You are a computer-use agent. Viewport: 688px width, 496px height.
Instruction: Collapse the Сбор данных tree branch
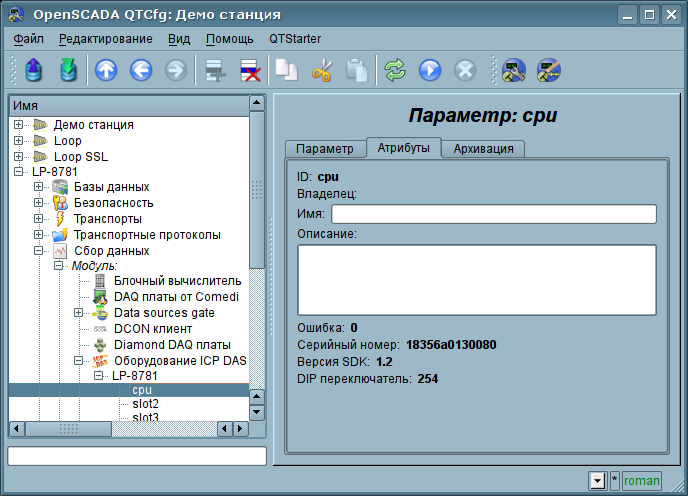(x=39, y=251)
